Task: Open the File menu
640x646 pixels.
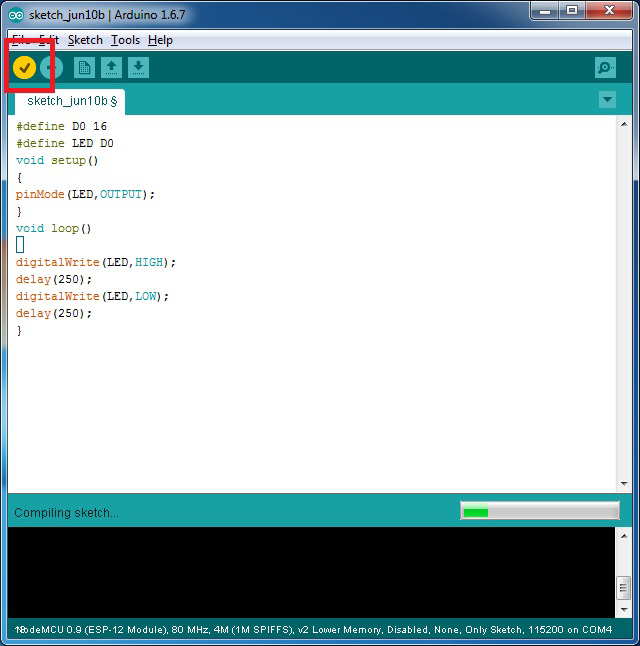Action: point(22,40)
